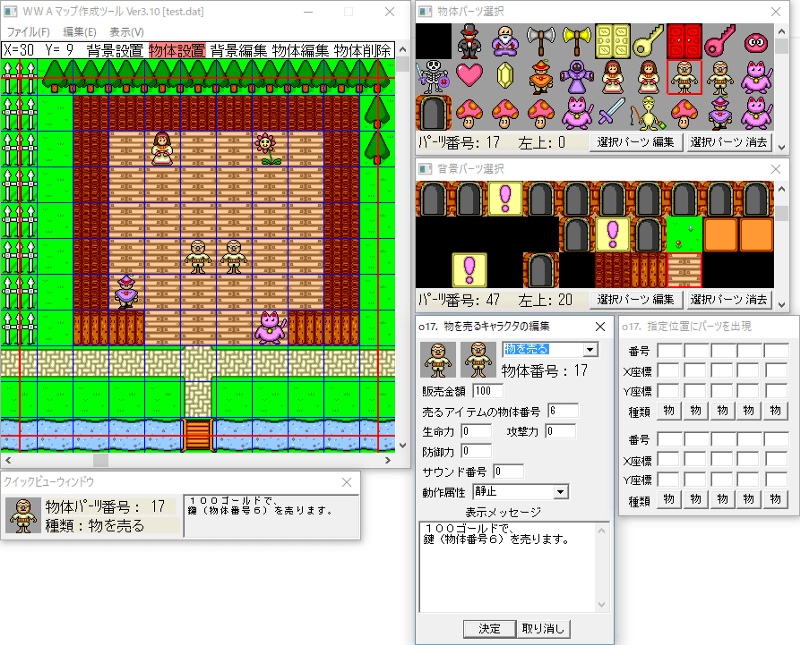Viewport: 800px width, 645px height.
Task: Select the red mushroom object part
Action: tap(468, 112)
